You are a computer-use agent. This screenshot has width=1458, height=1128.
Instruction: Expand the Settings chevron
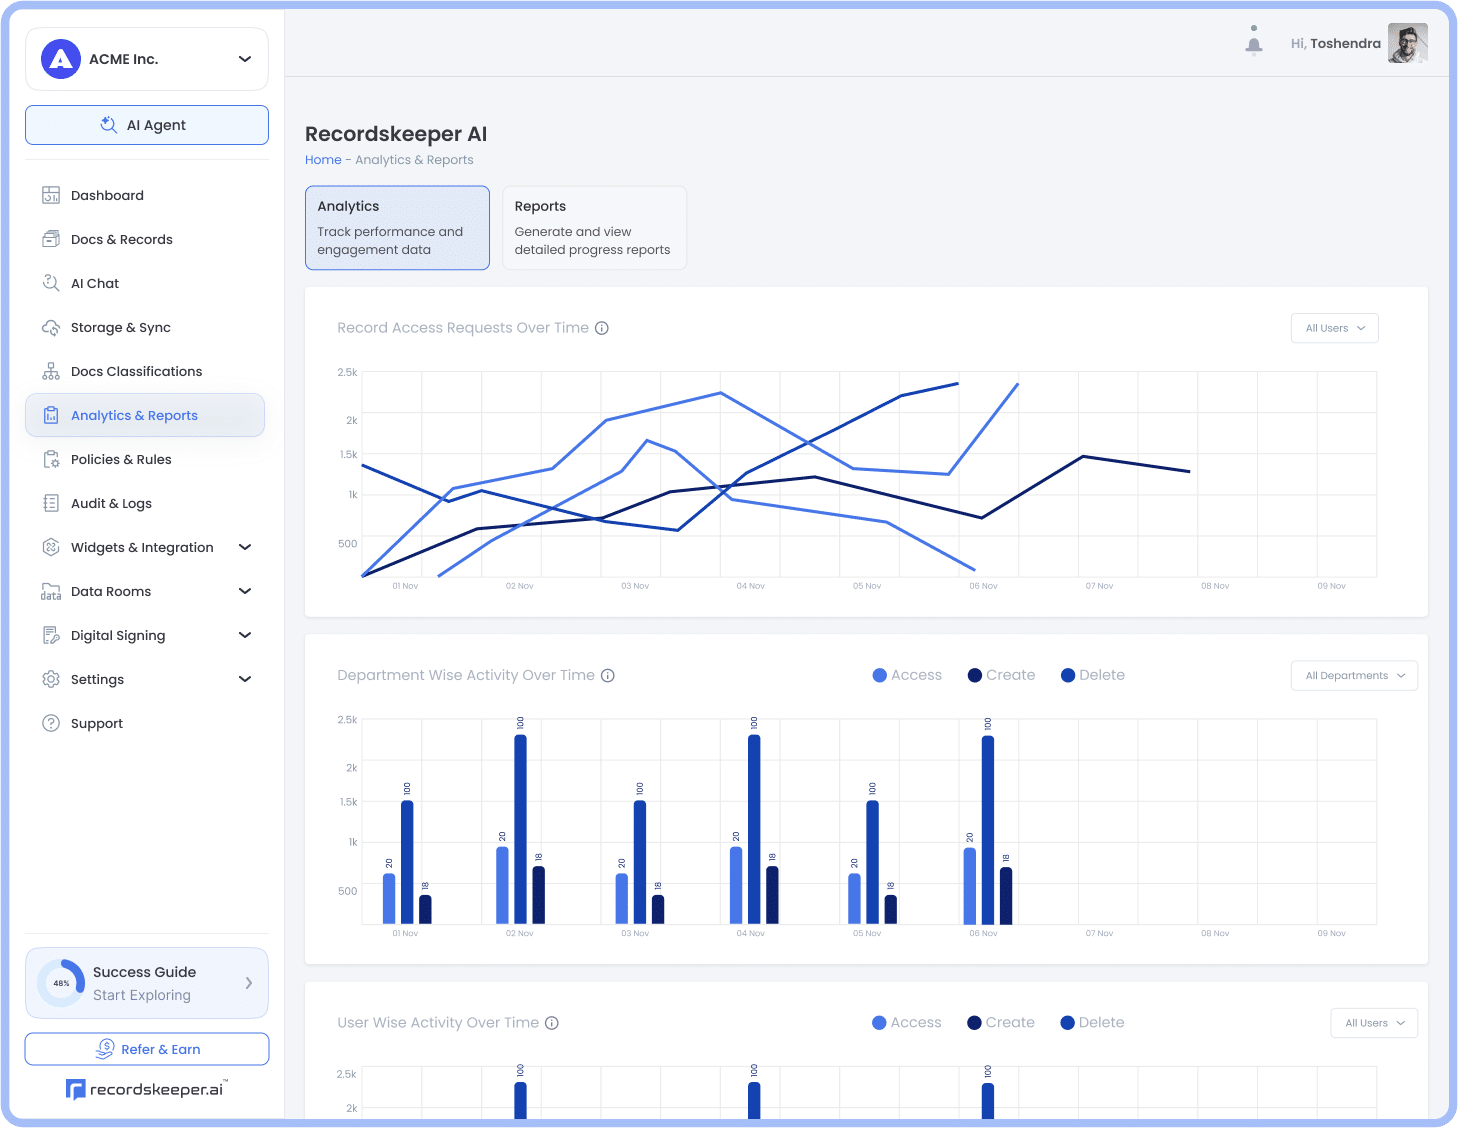245,679
